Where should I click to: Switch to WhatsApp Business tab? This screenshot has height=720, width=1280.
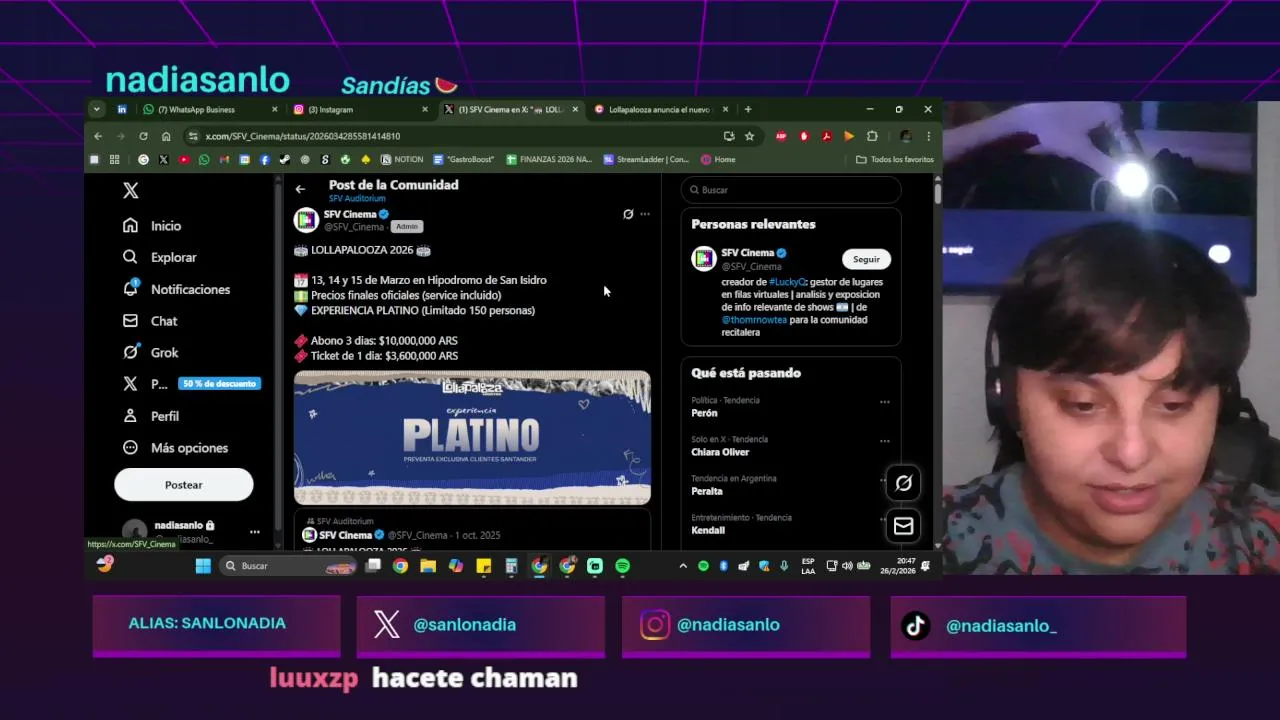pos(210,109)
